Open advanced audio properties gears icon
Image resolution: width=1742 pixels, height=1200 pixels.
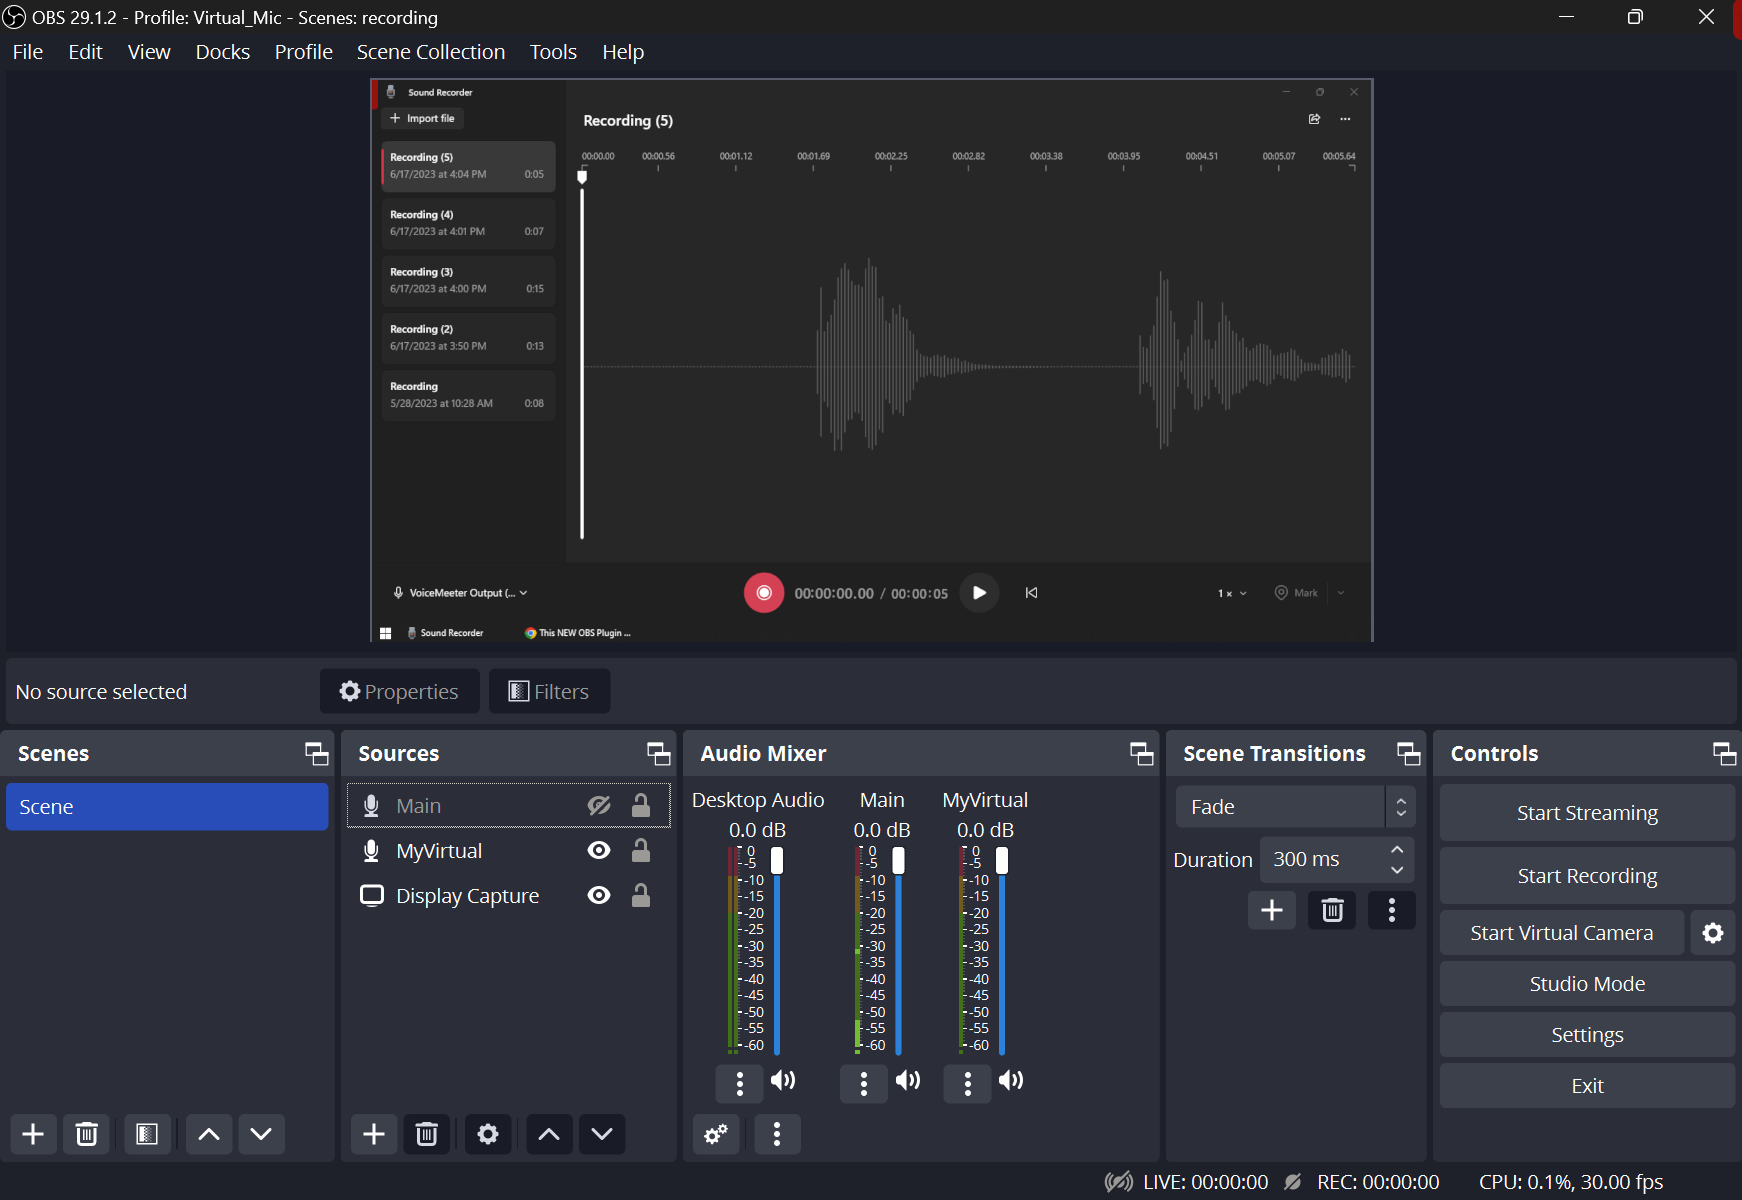pyautogui.click(x=716, y=1134)
